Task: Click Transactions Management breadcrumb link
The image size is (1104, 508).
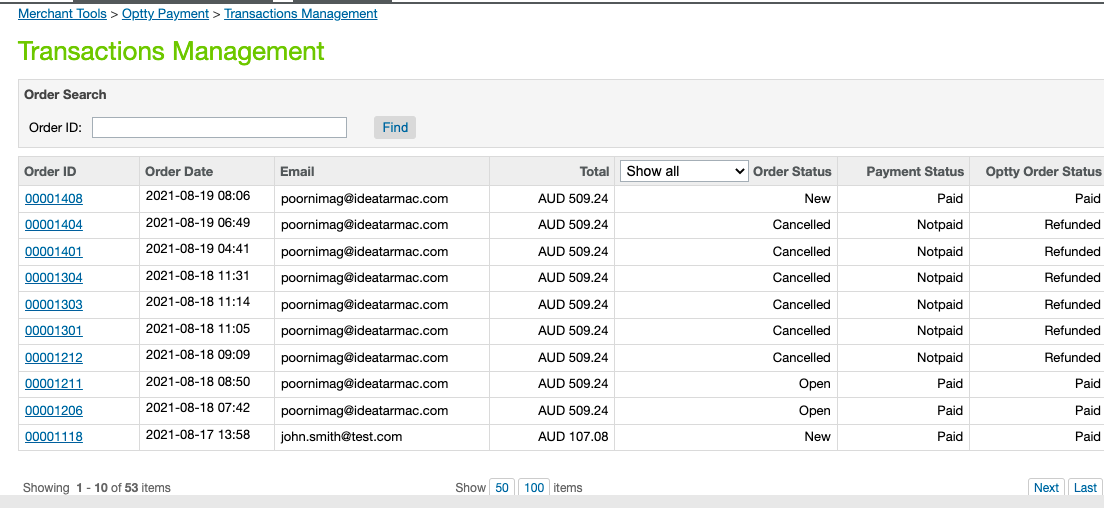Action: (300, 14)
